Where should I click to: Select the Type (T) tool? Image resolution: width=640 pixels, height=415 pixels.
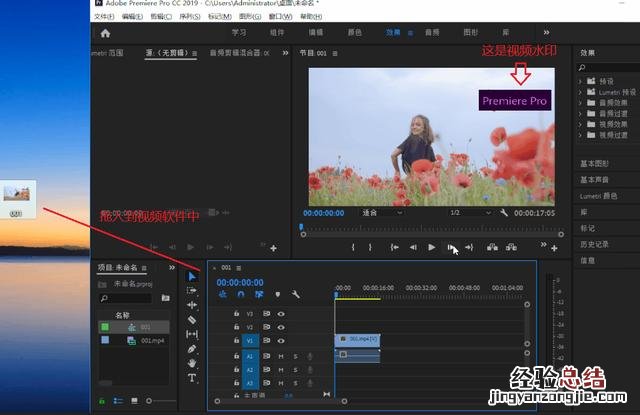[192, 378]
